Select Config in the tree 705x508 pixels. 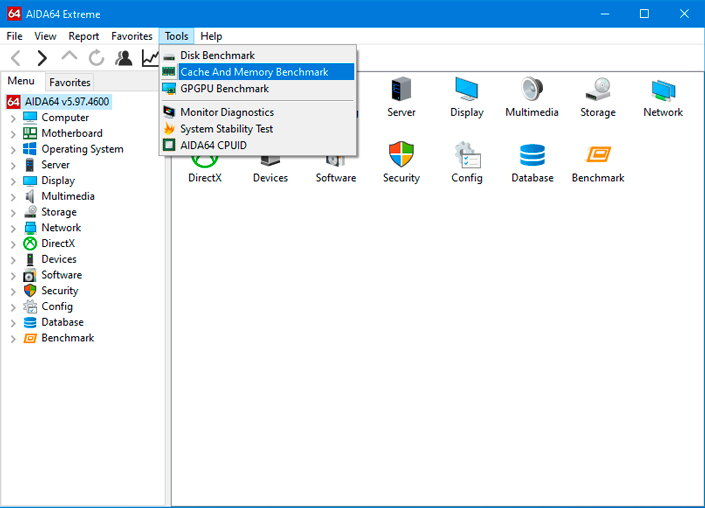click(x=57, y=306)
